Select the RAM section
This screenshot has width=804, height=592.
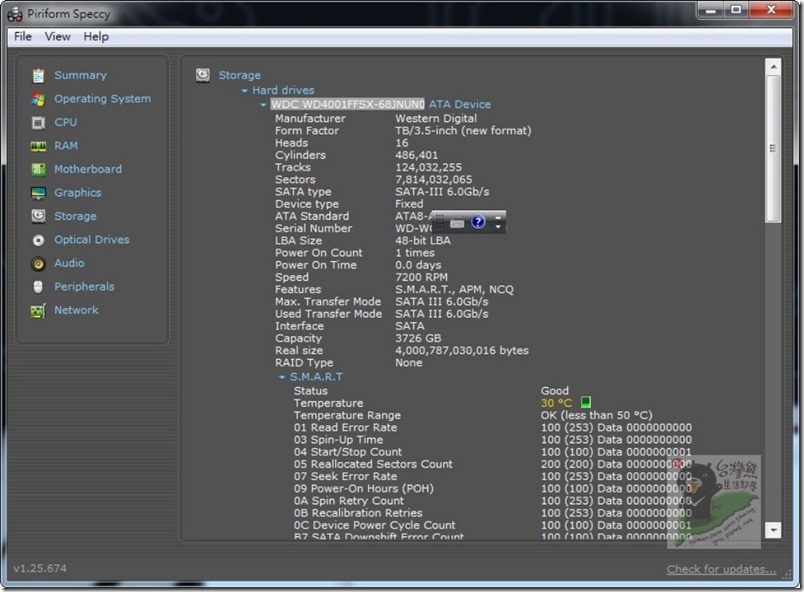click(66, 146)
